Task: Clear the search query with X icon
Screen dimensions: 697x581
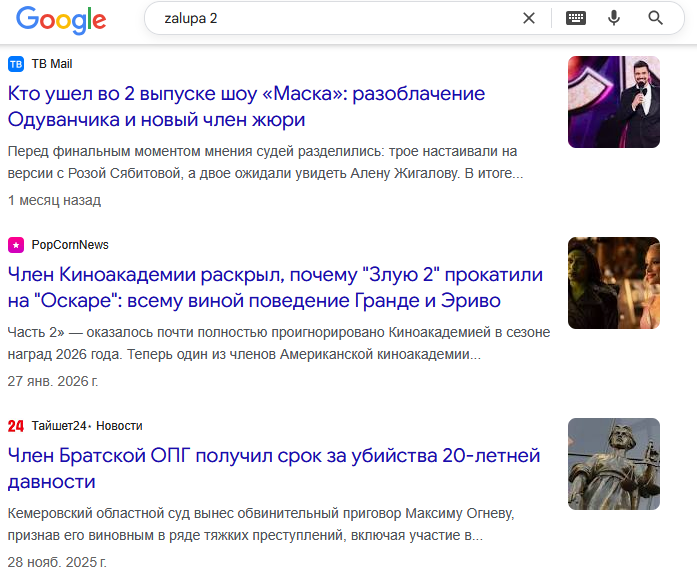Action: [x=529, y=18]
